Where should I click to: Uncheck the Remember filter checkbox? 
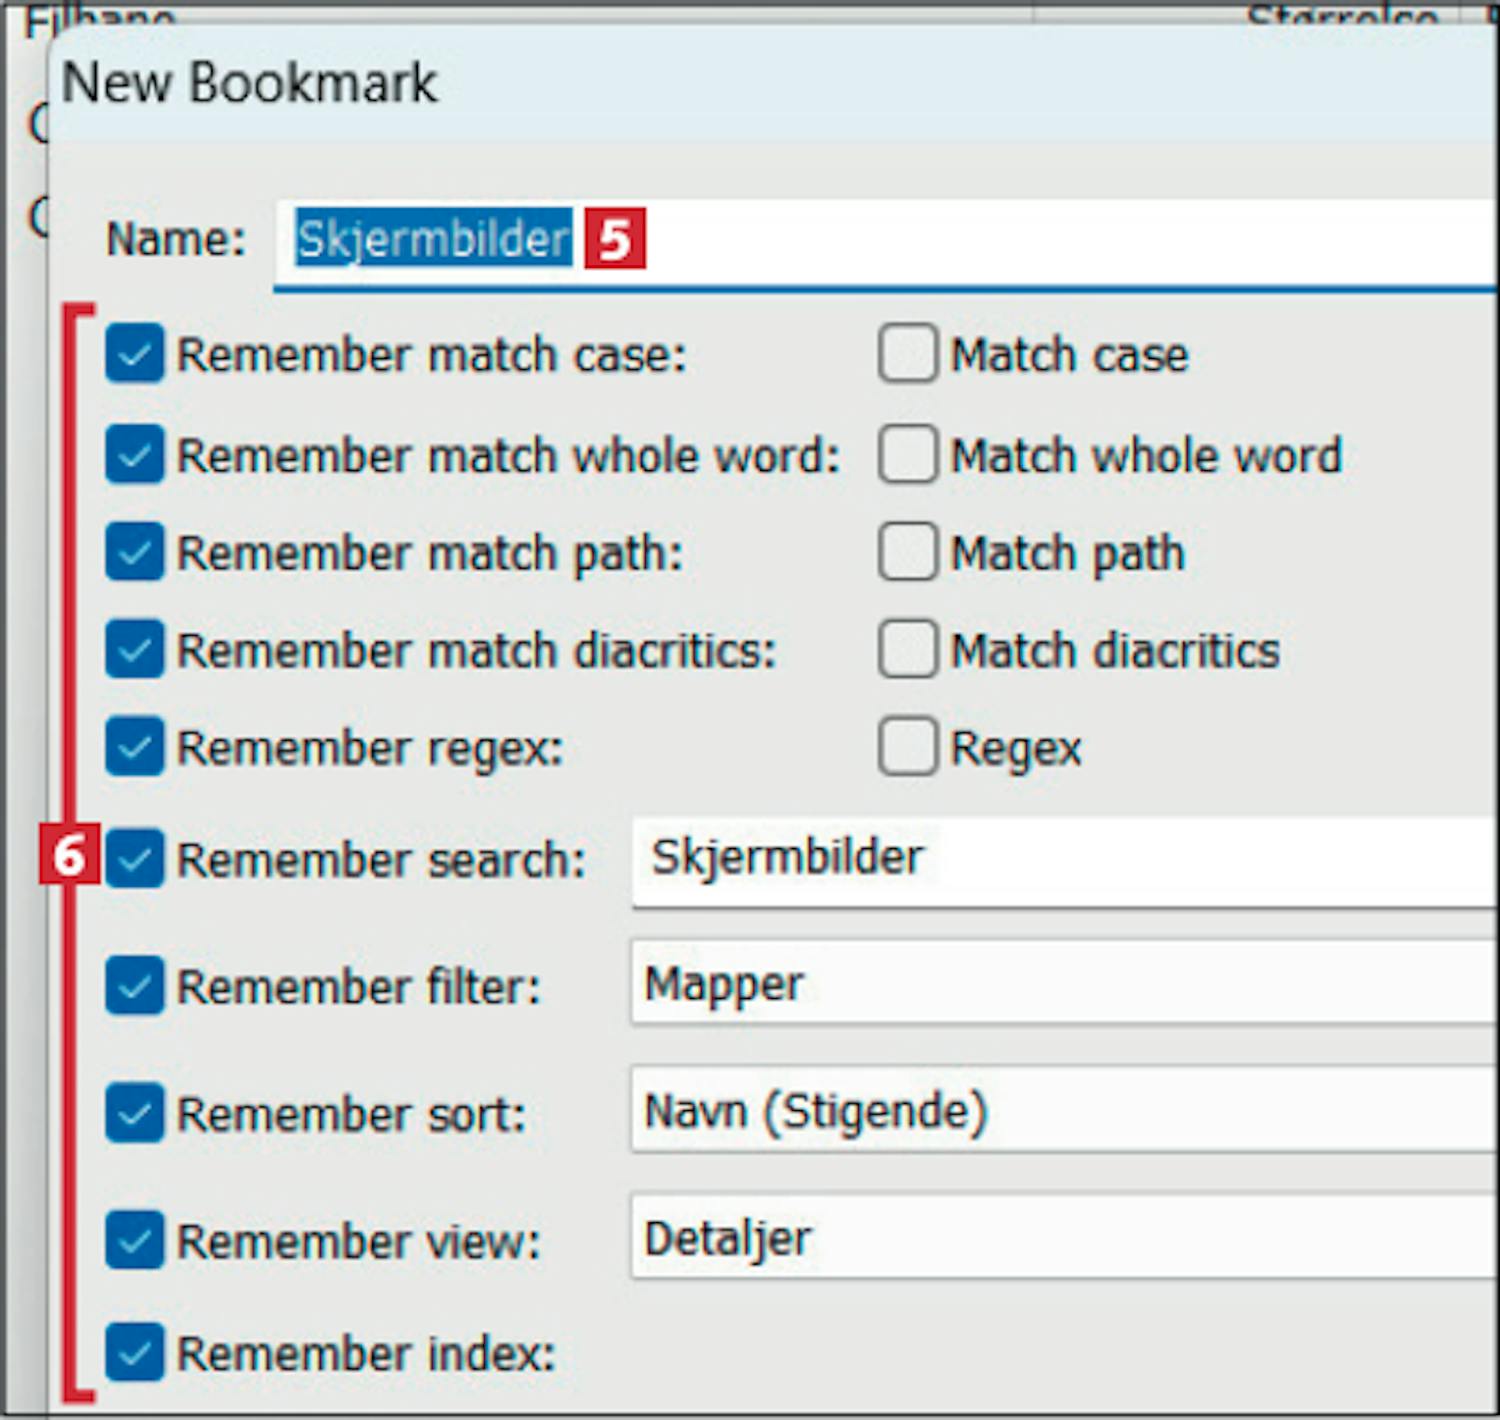point(134,986)
